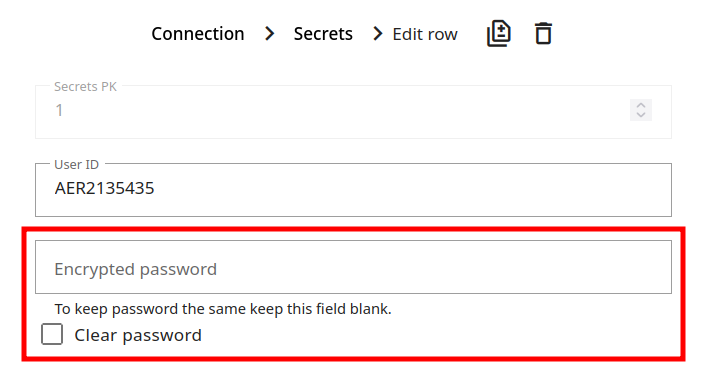Go back to the Secrets breadcrumb
Viewport: 707px width, 391px height.
coord(323,34)
